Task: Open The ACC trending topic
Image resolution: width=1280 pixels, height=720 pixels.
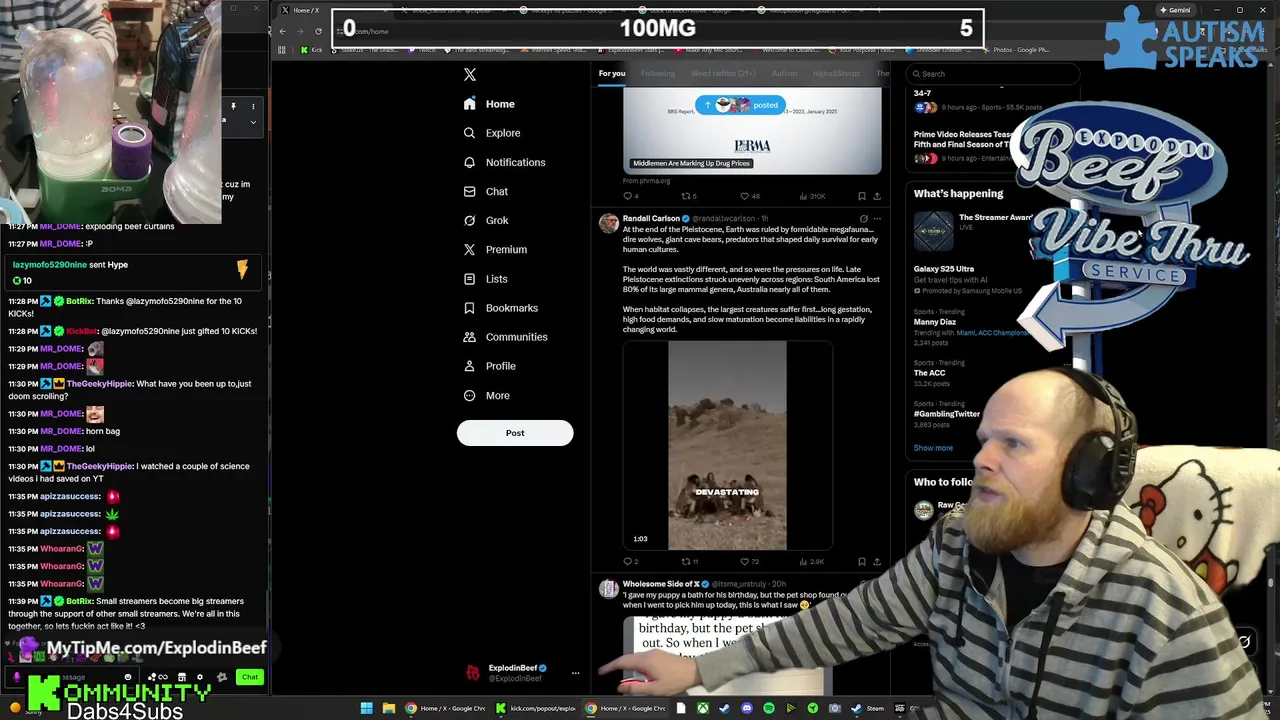Action: (929, 373)
